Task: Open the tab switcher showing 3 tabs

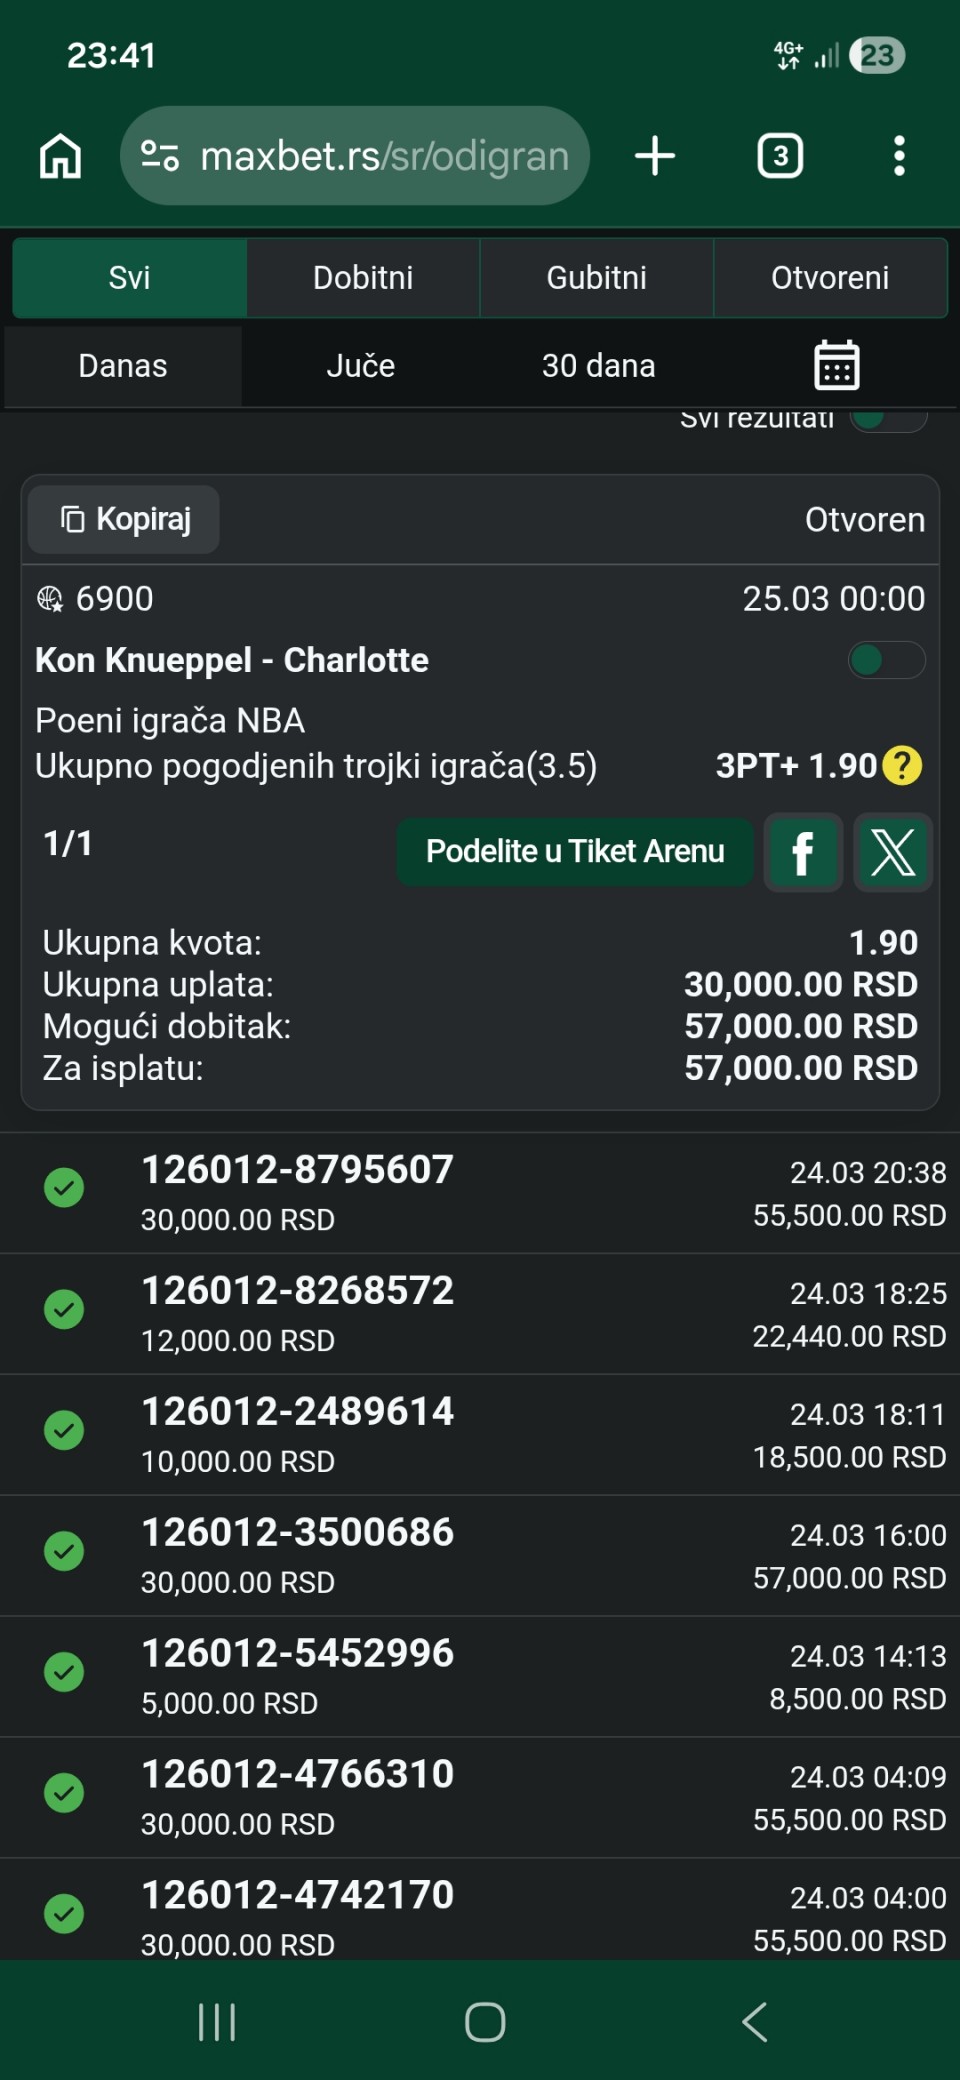Action: [x=780, y=156]
